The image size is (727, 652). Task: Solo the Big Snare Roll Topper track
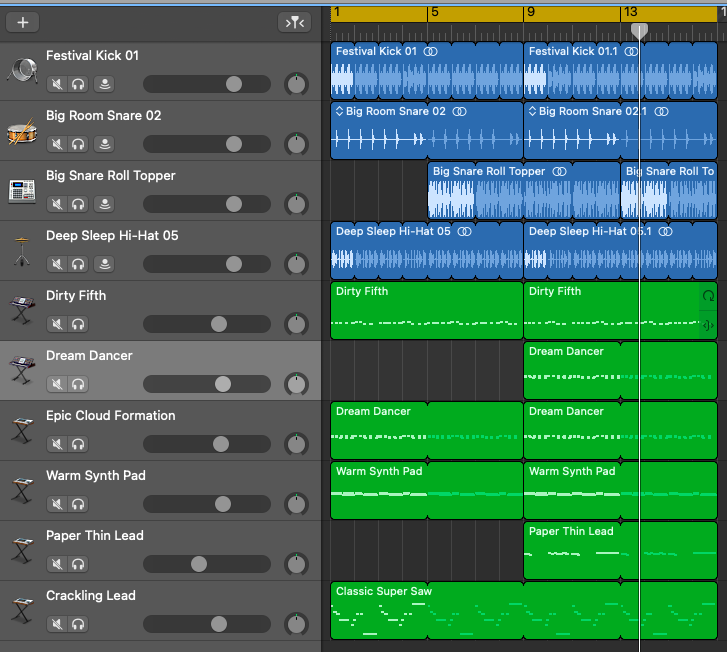pyautogui.click(x=78, y=204)
